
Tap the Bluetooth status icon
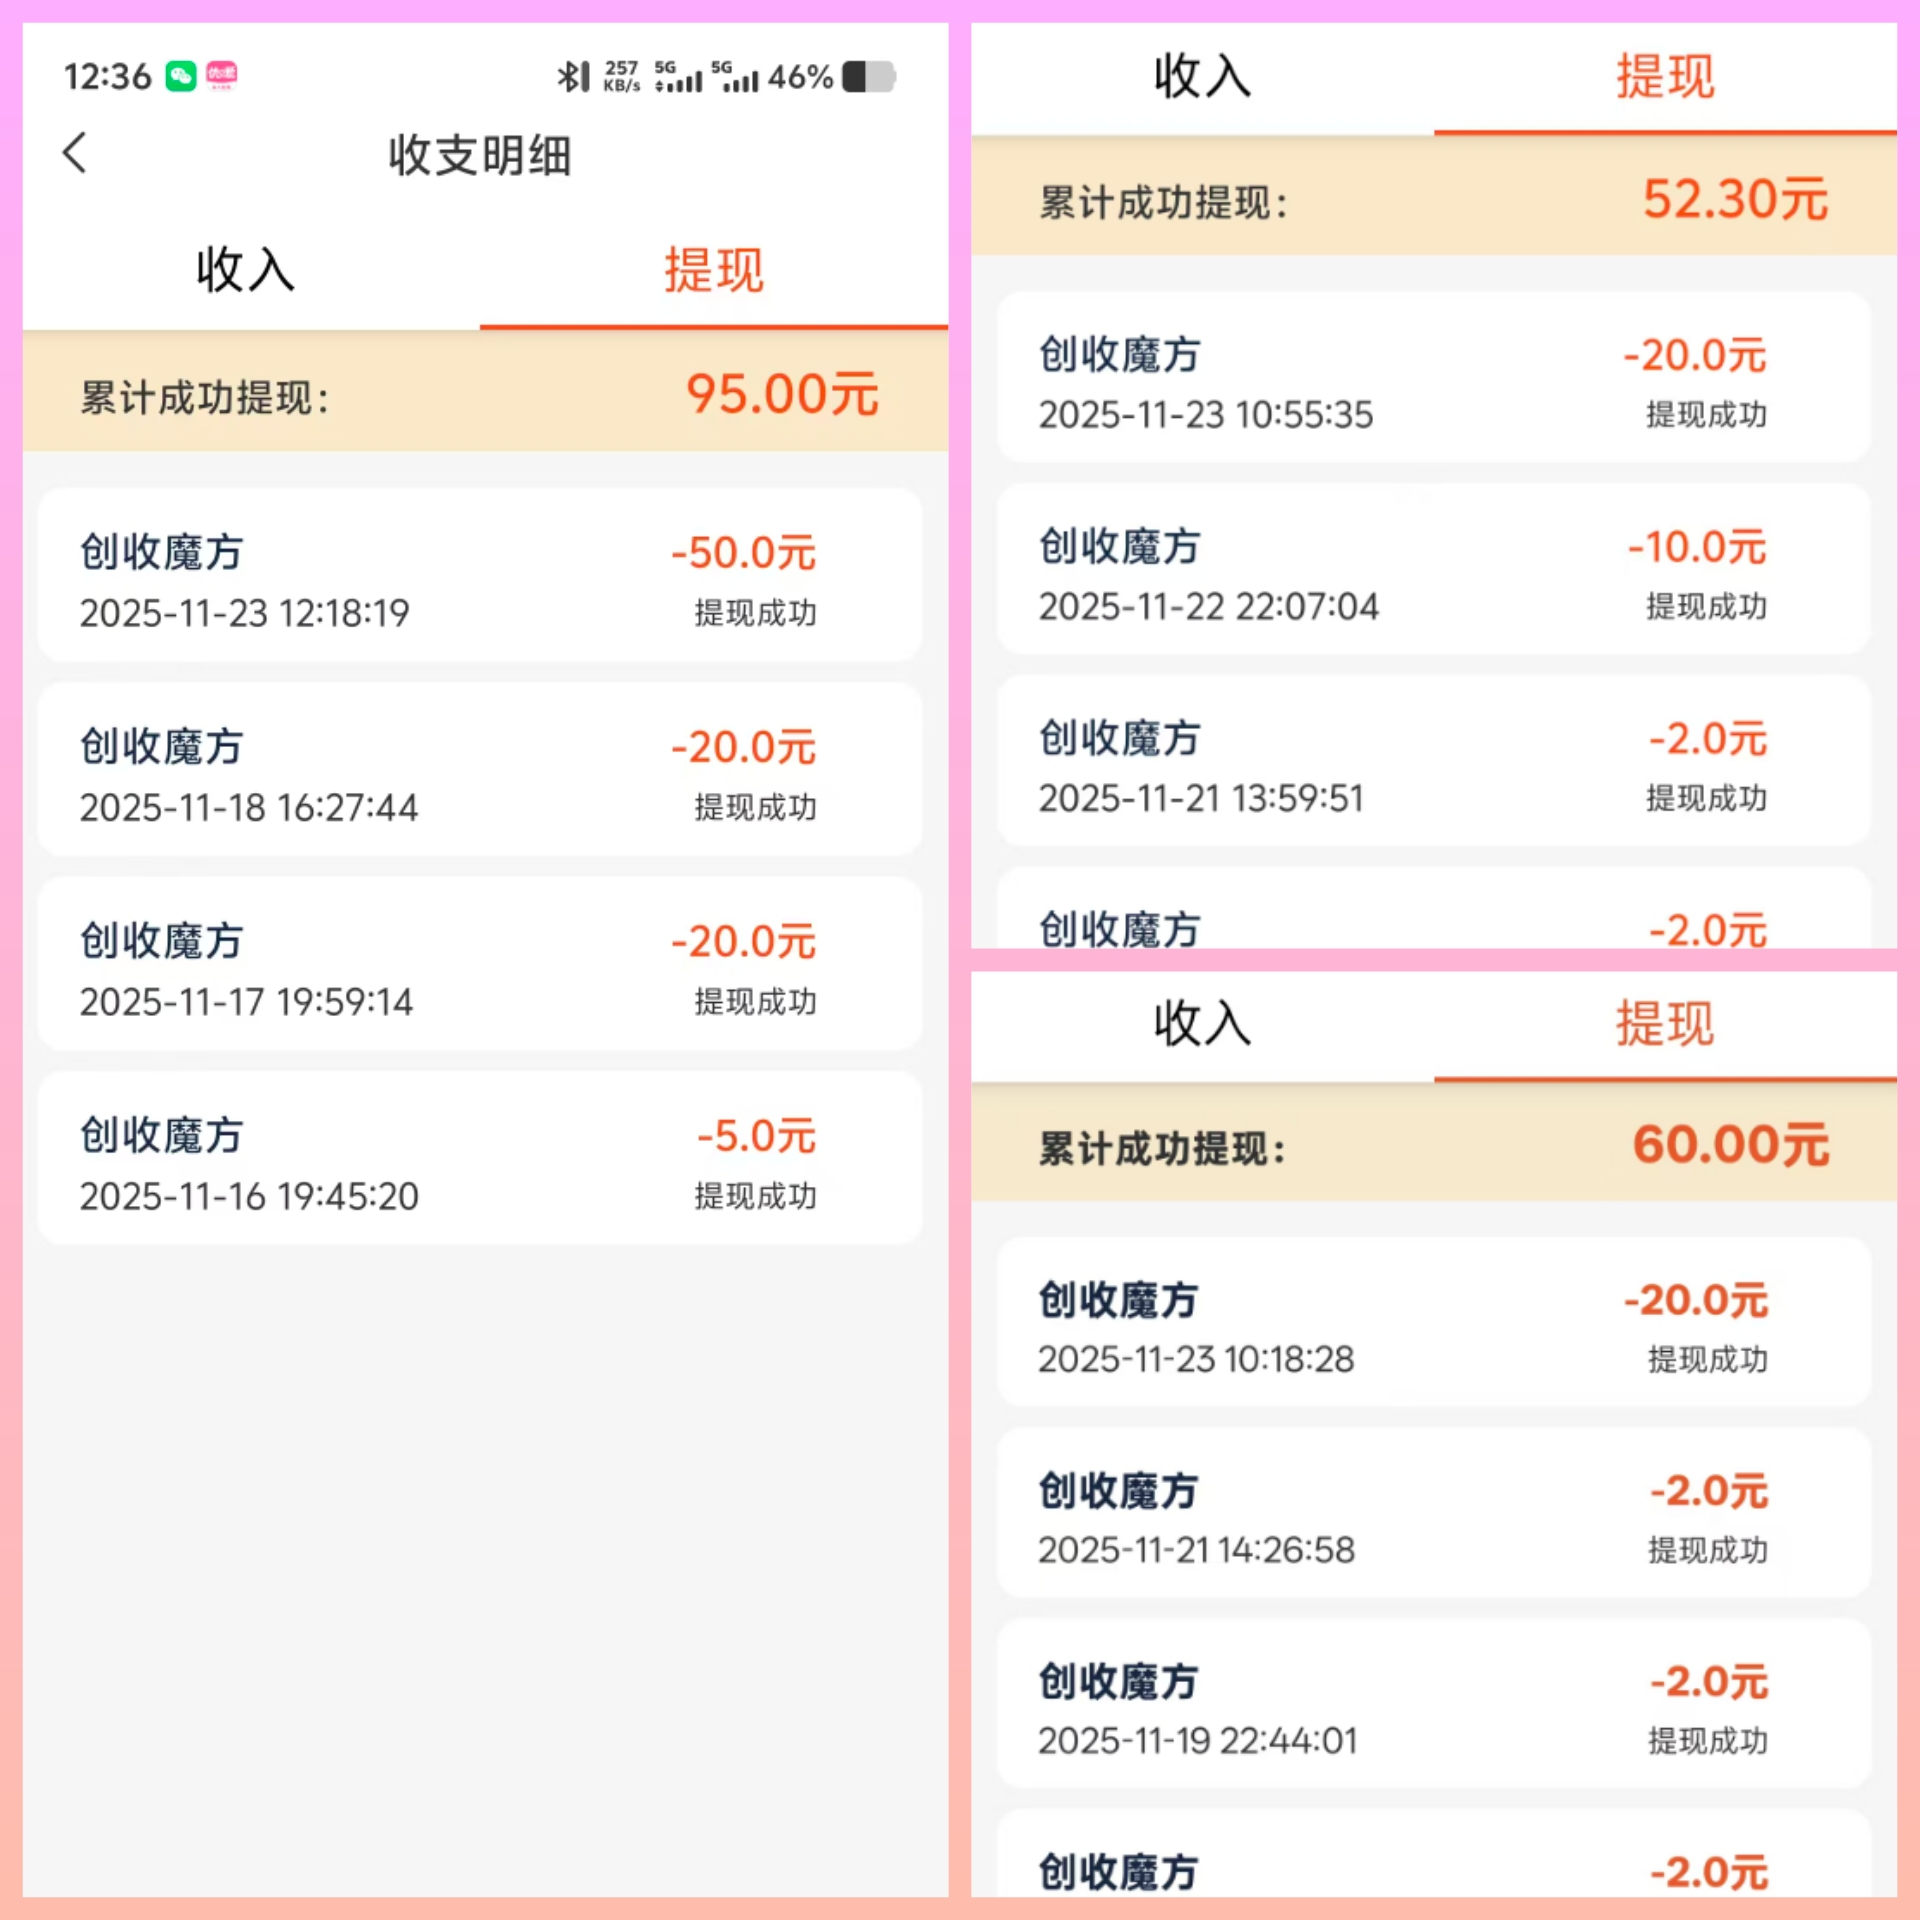[x=573, y=76]
